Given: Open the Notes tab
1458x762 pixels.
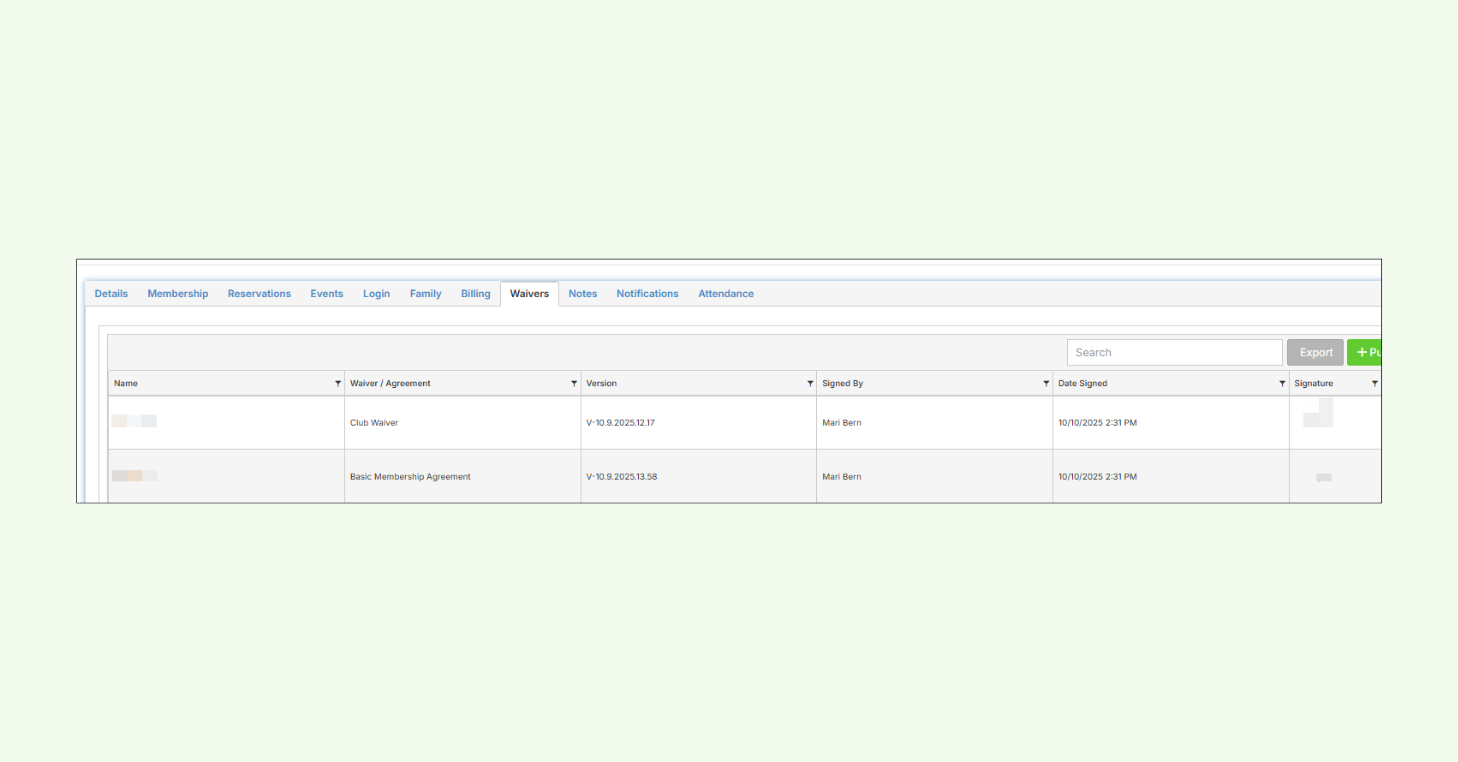Looking at the screenshot, I should point(583,293).
